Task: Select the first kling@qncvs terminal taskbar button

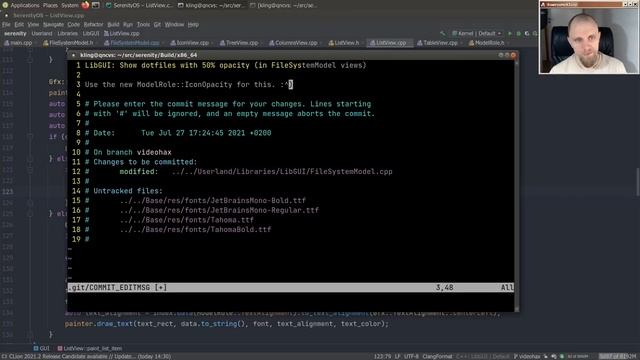Action: 211,5
